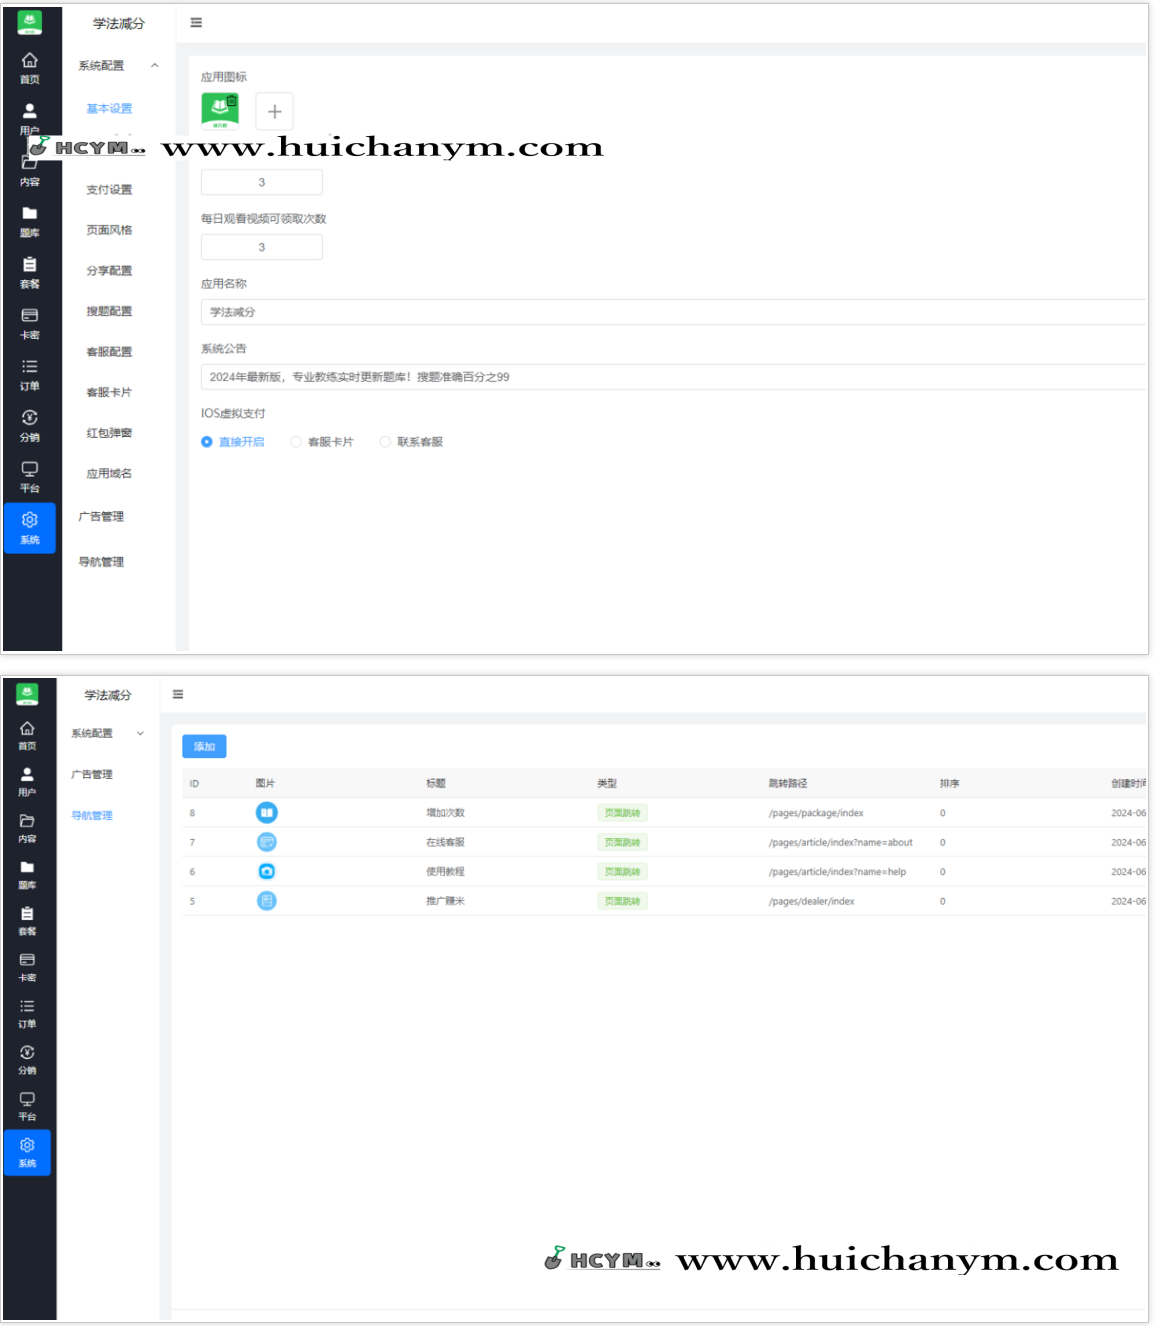Open 客服卡片 submenu item in side menu

(109, 393)
